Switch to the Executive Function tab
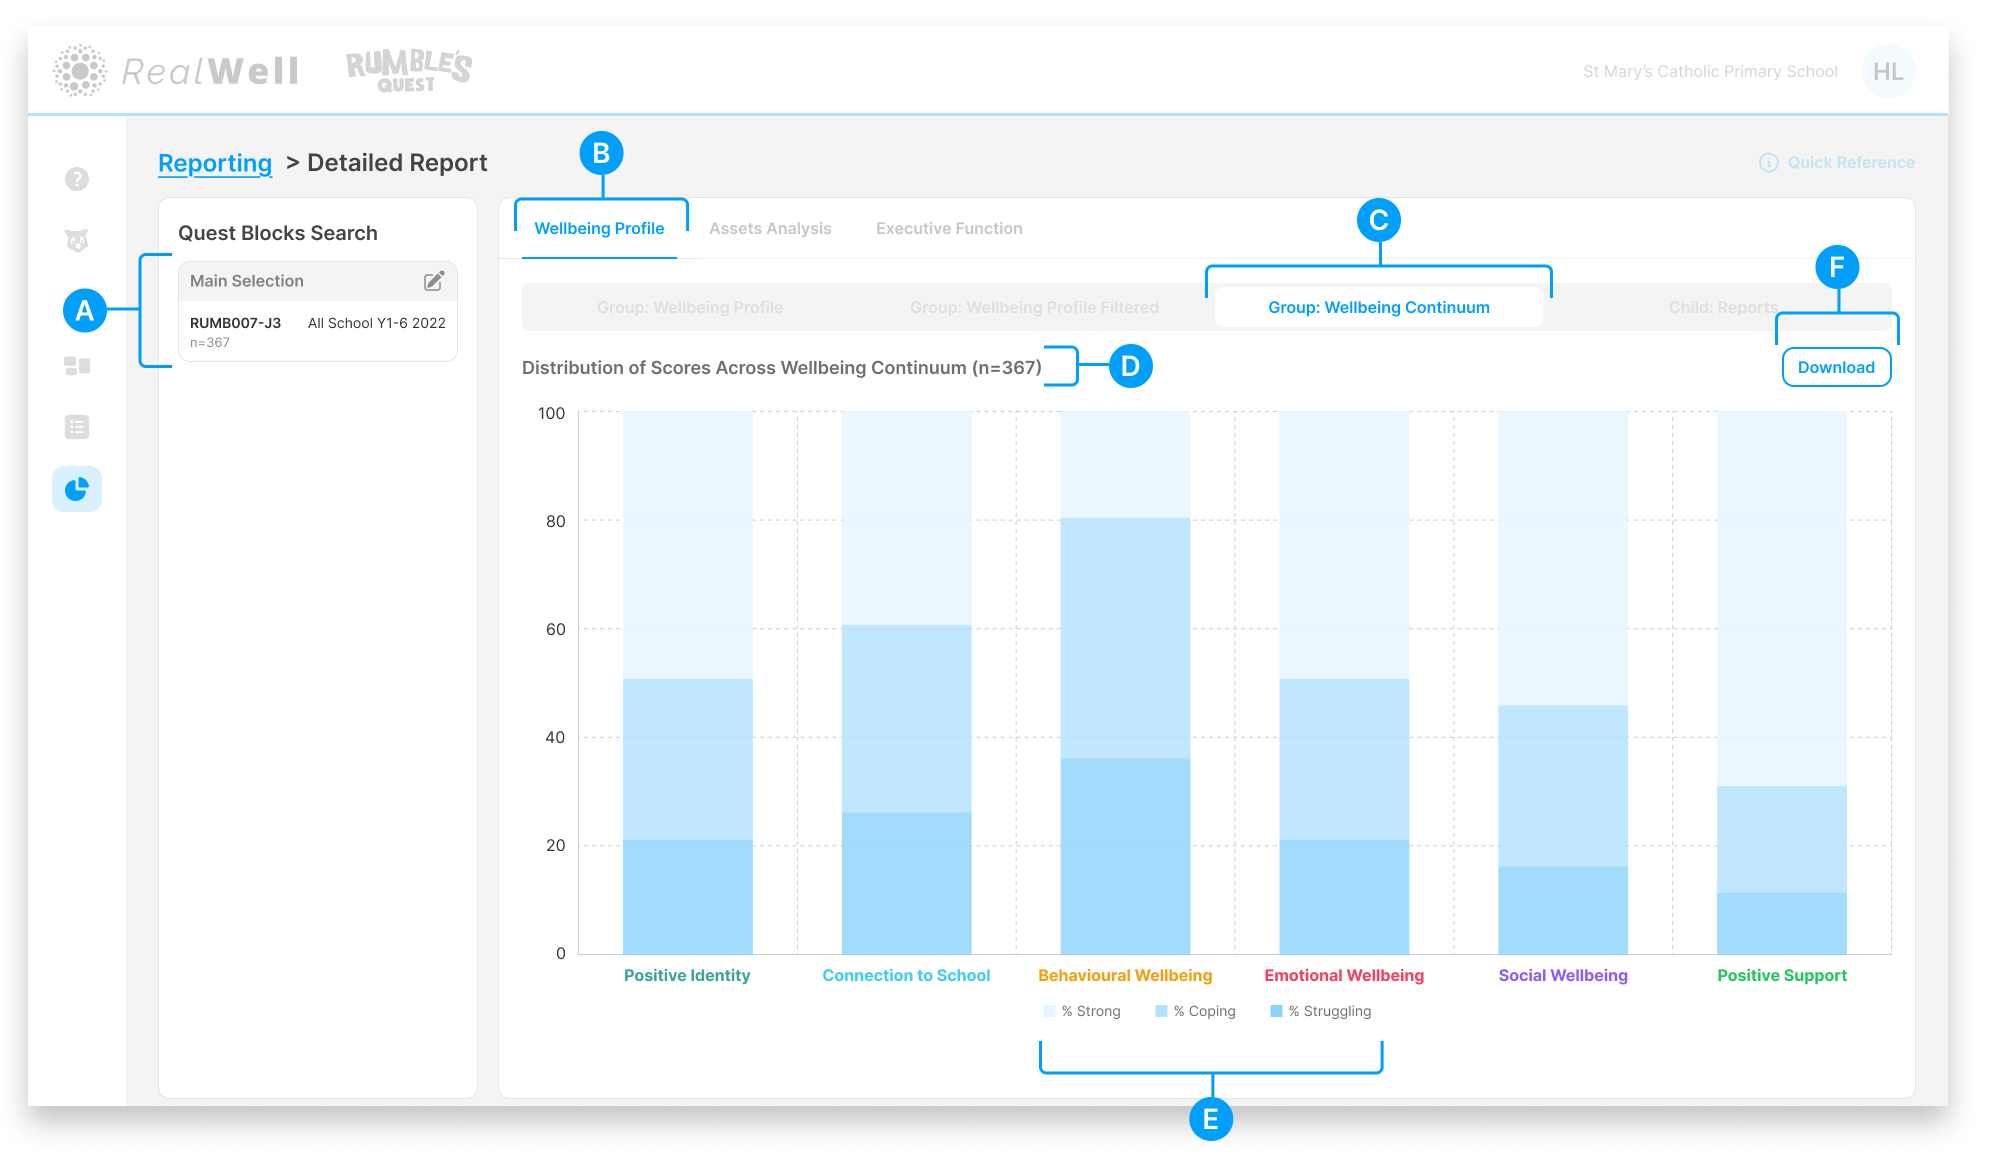This screenshot has width=1989, height=1171. coord(949,229)
